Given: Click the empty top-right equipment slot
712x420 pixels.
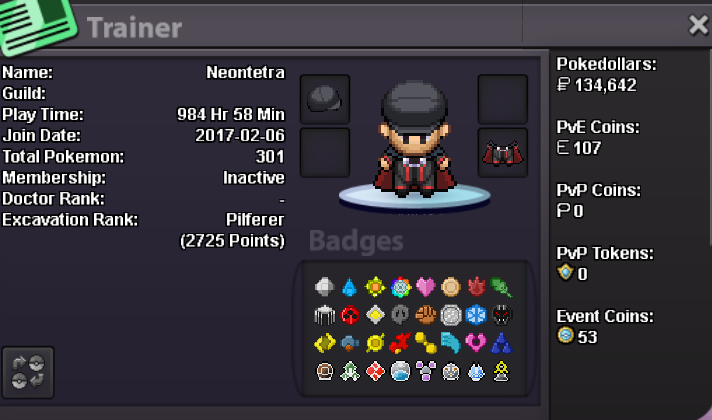Looking at the screenshot, I should point(503,99).
